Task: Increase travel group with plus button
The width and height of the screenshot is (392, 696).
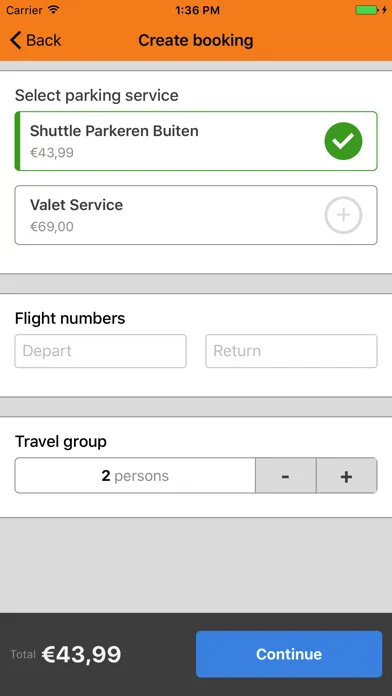Action: [346, 476]
